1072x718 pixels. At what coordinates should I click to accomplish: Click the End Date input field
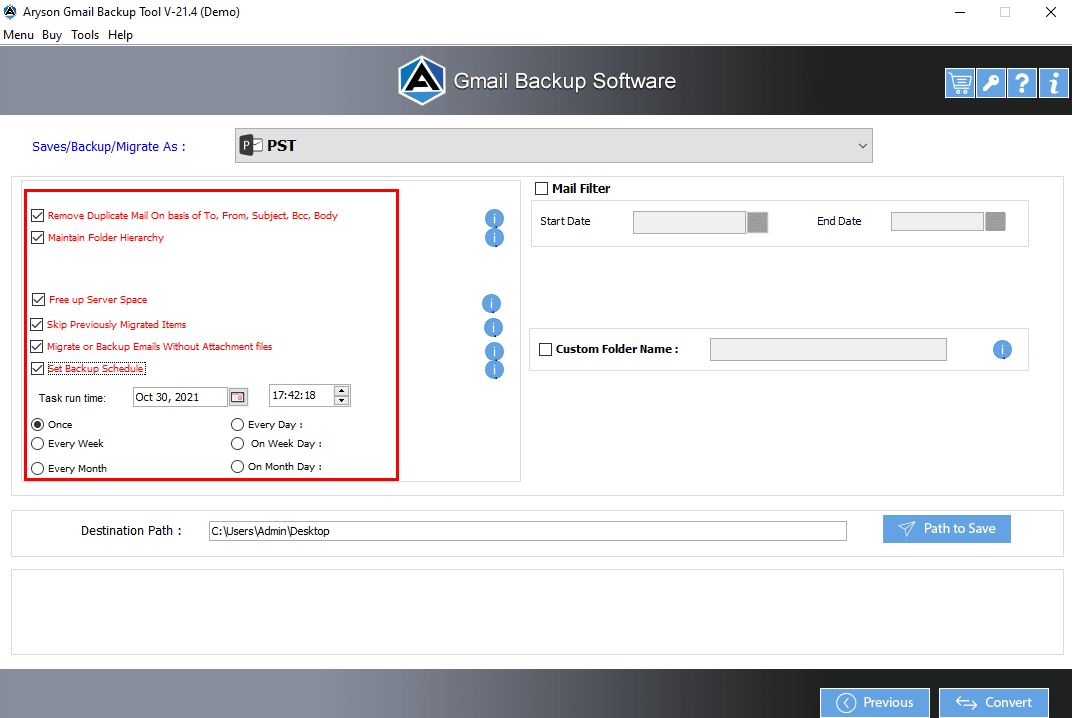(937, 222)
